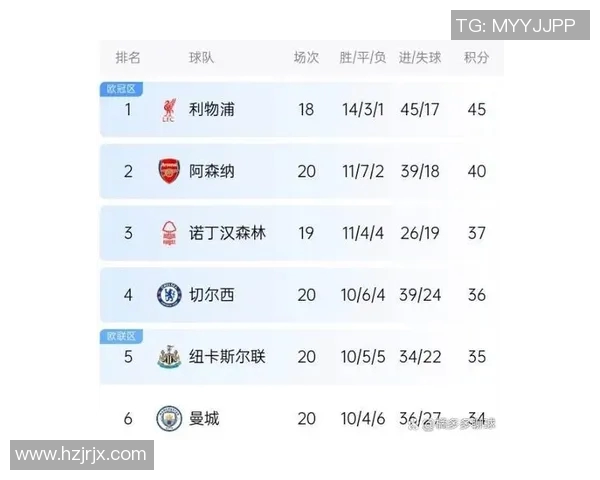600x480 pixels.
Task: Click the Newcastle United crest icon
Action: coord(168,357)
